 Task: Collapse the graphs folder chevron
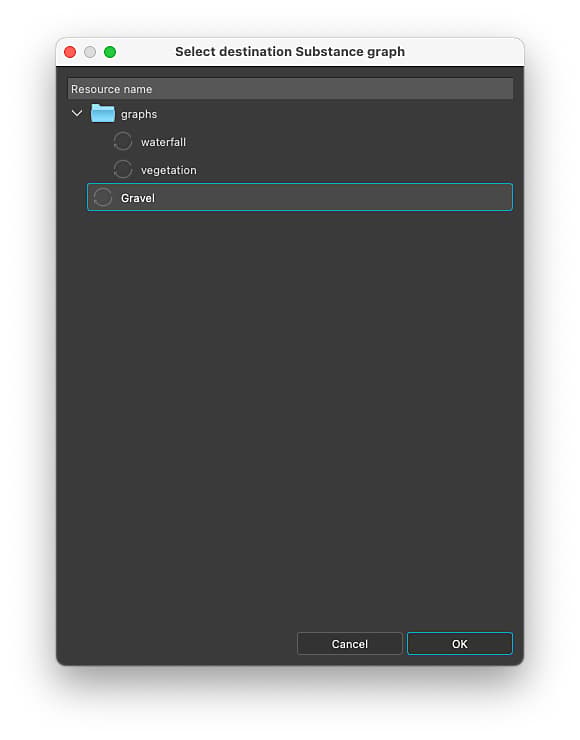tap(77, 114)
